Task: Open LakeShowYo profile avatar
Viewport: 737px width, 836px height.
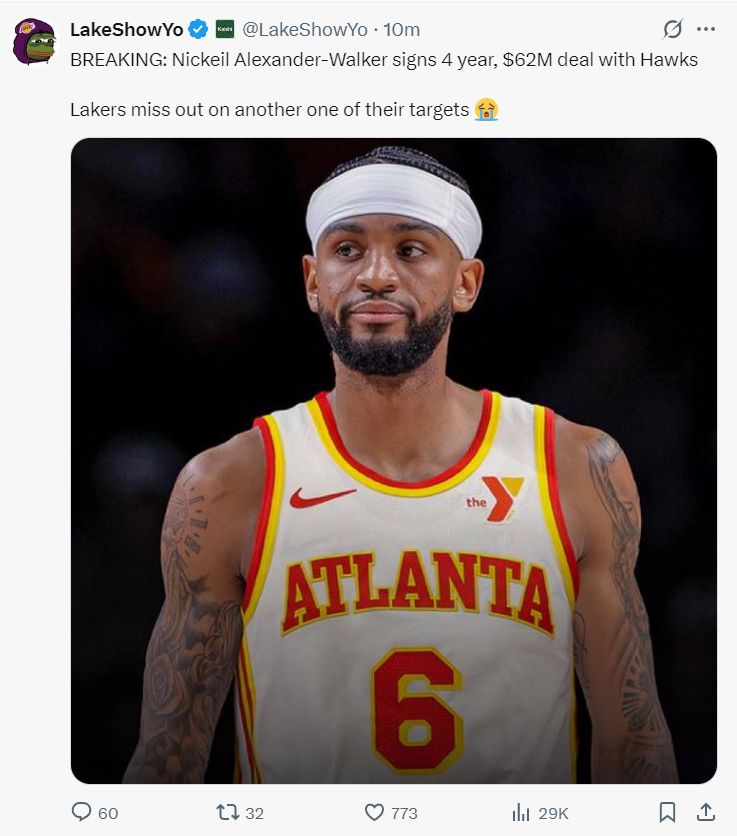Action: point(34,41)
